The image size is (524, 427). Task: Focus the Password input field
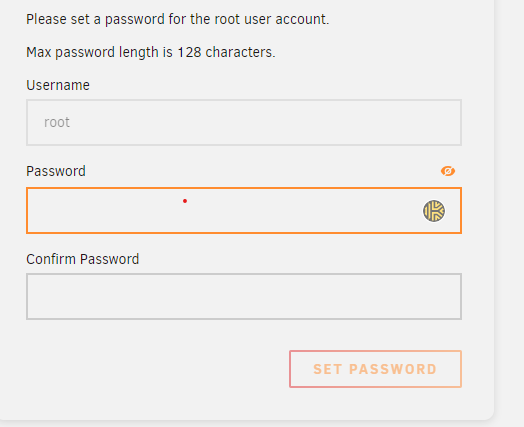coord(244,210)
